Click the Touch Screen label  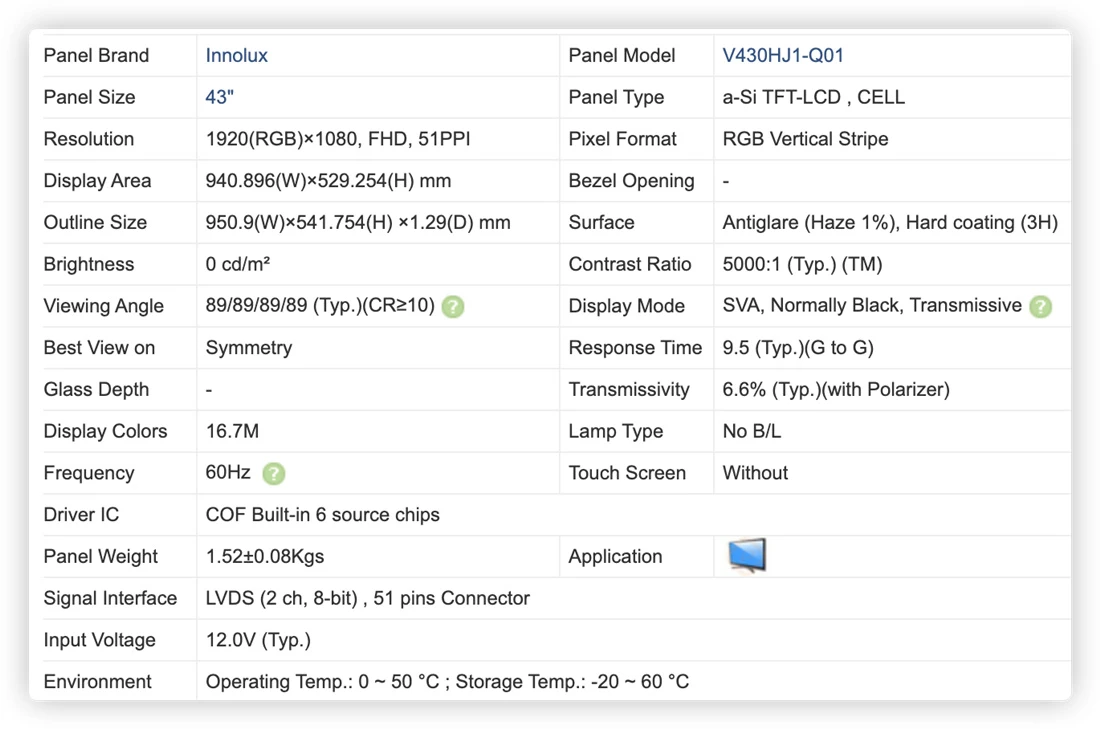point(627,473)
